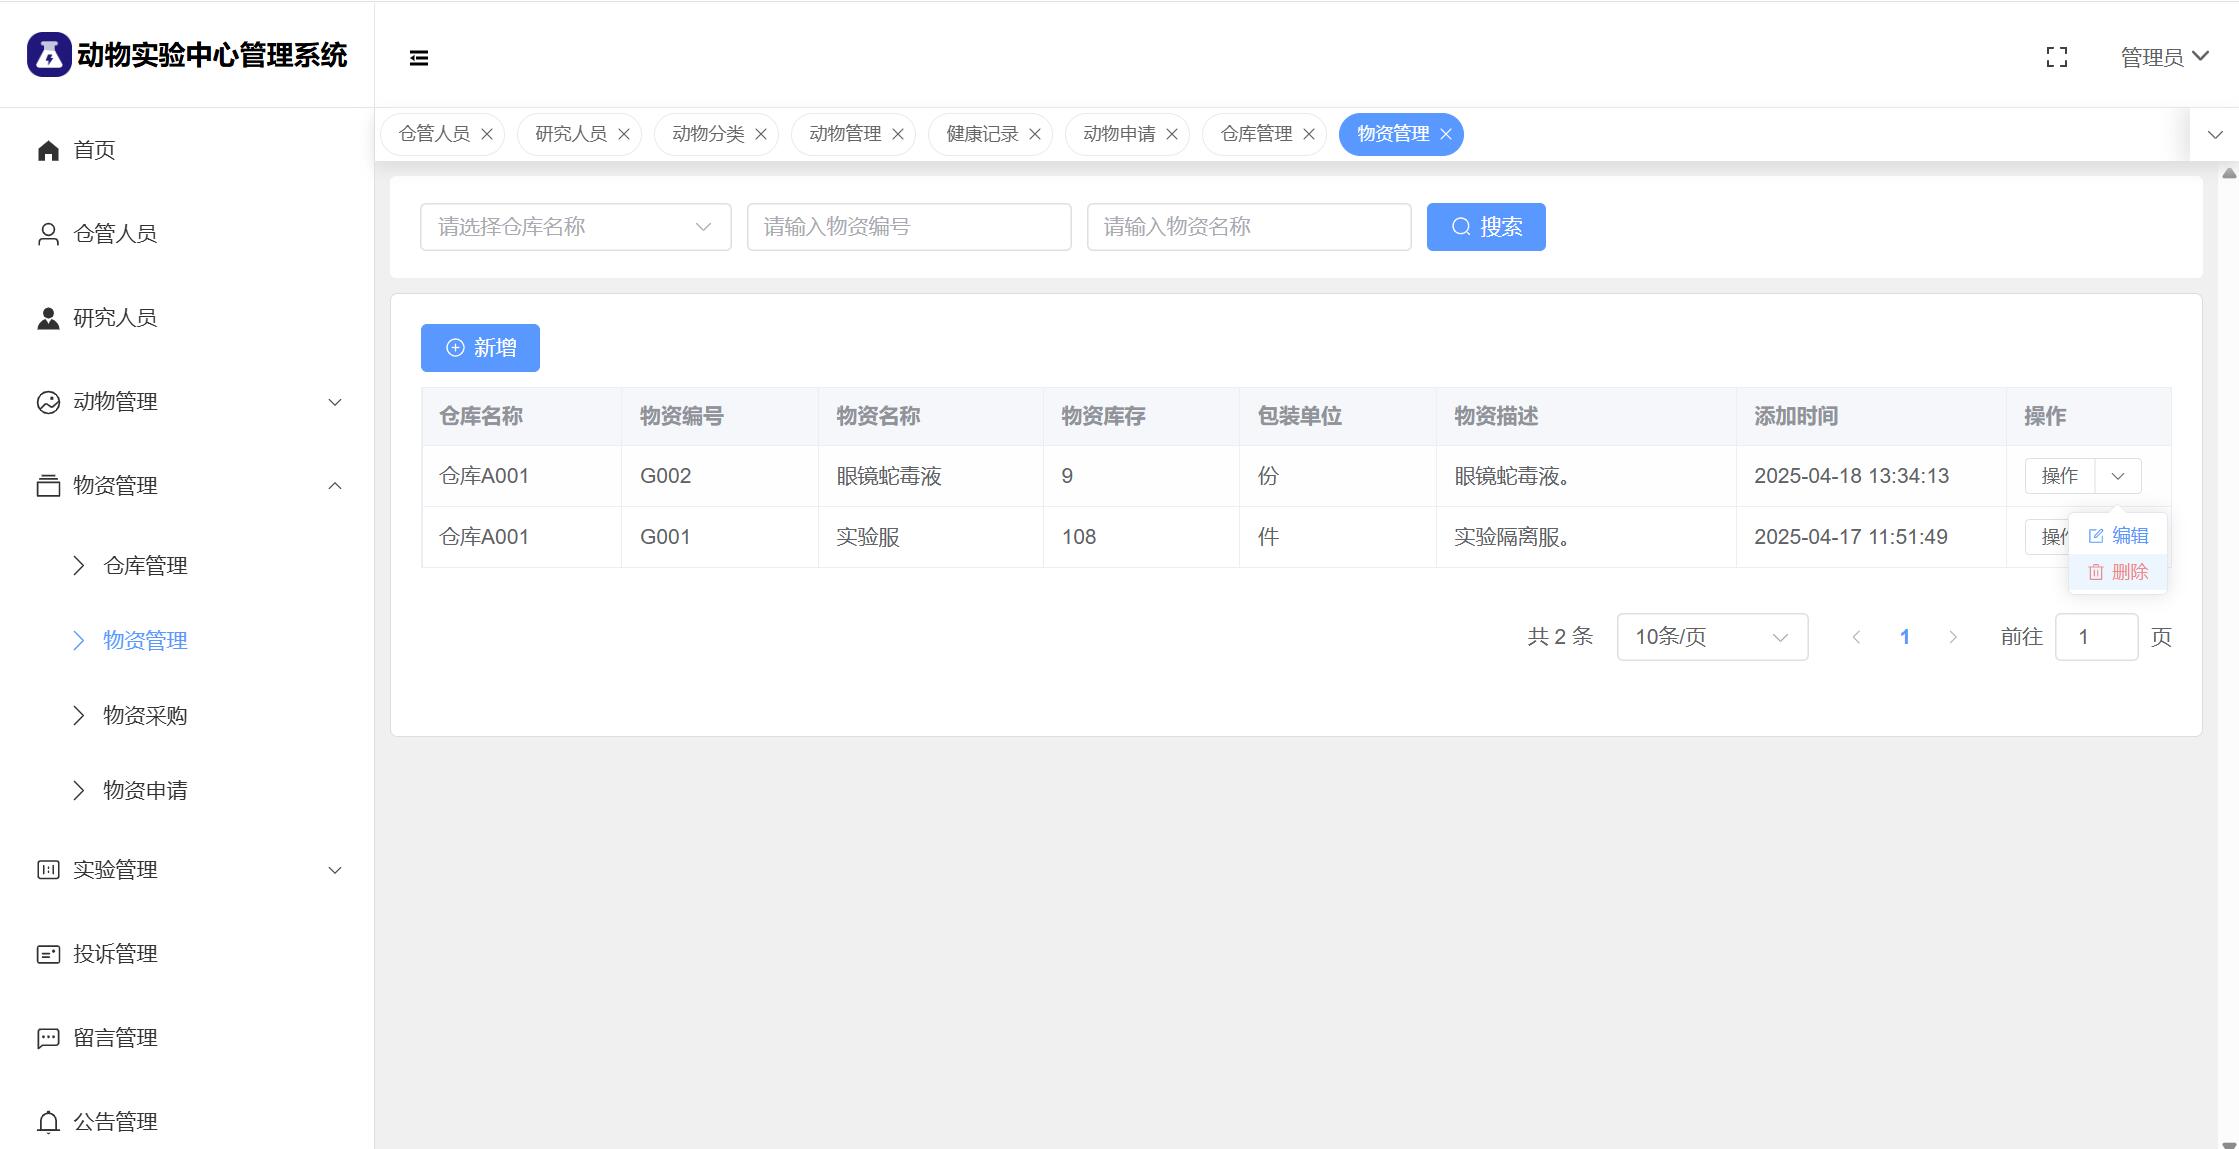Click the 新增 button
This screenshot has width=2239, height=1149.
[480, 348]
